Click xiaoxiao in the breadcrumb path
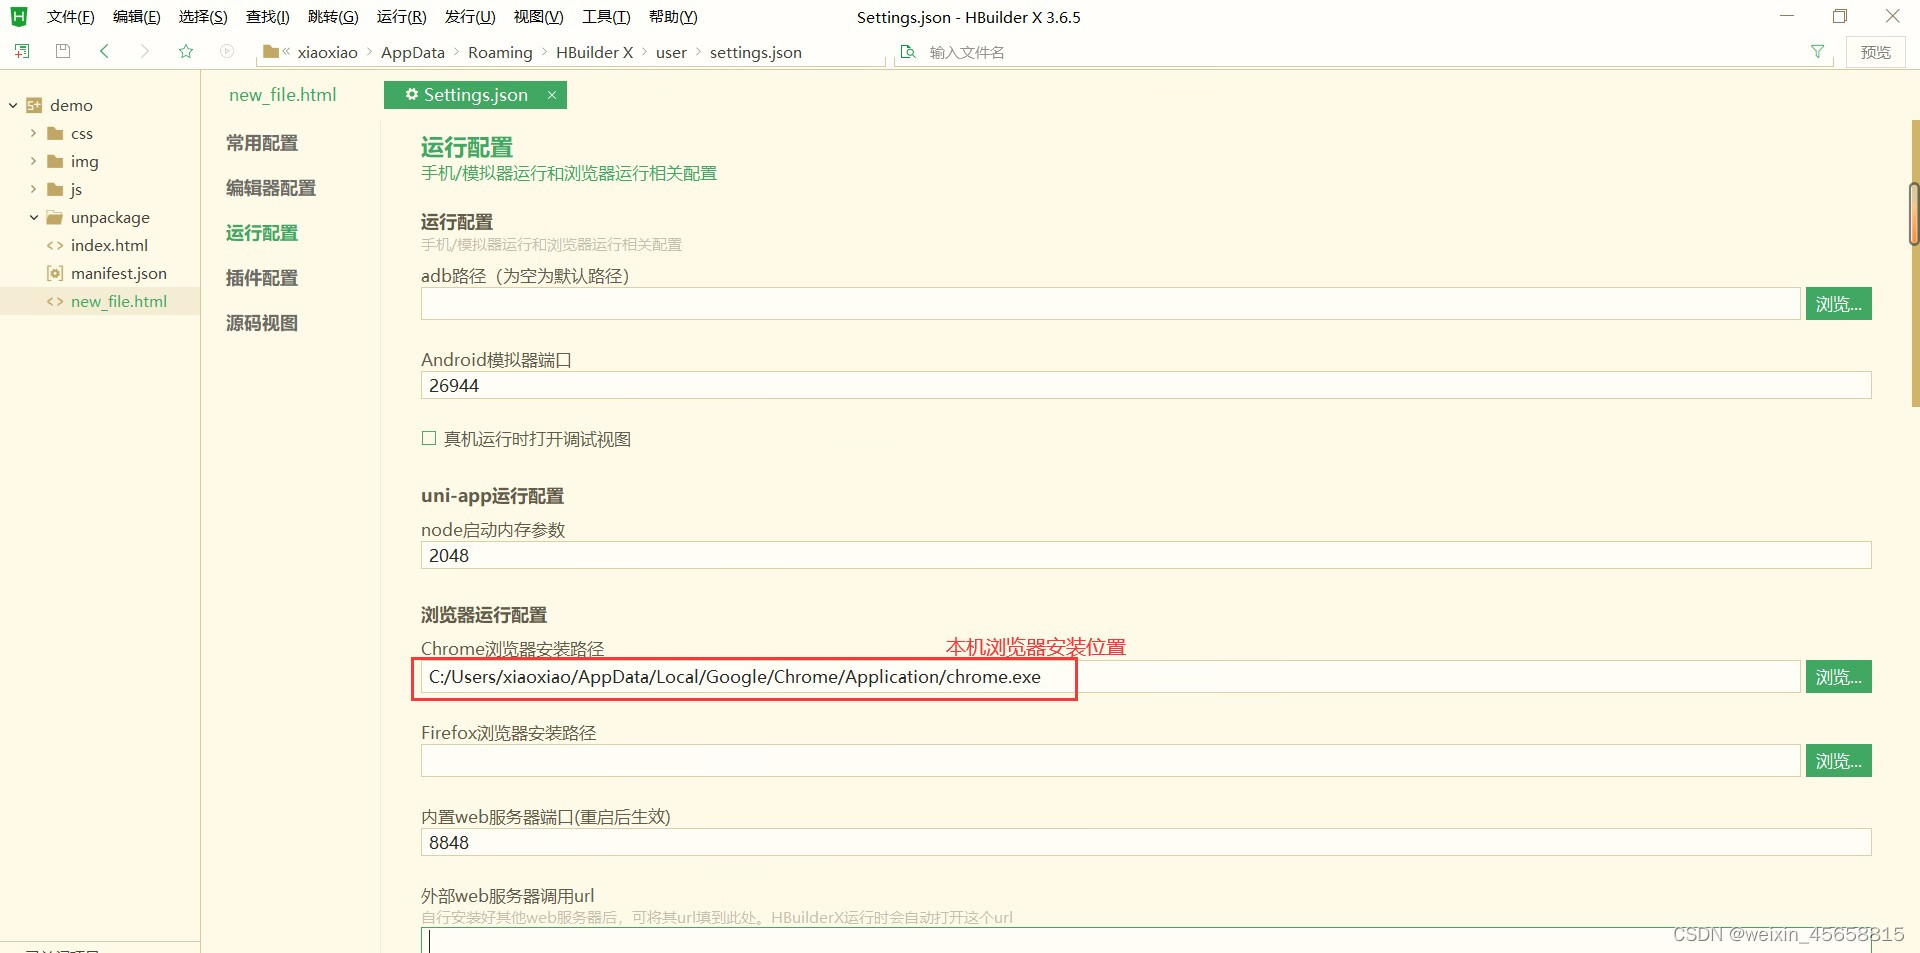 click(327, 52)
